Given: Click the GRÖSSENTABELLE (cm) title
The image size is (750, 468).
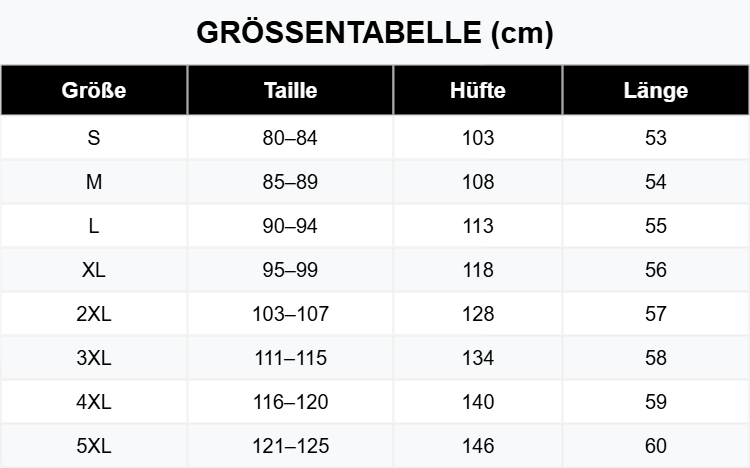Looking at the screenshot, I should (x=375, y=33).
